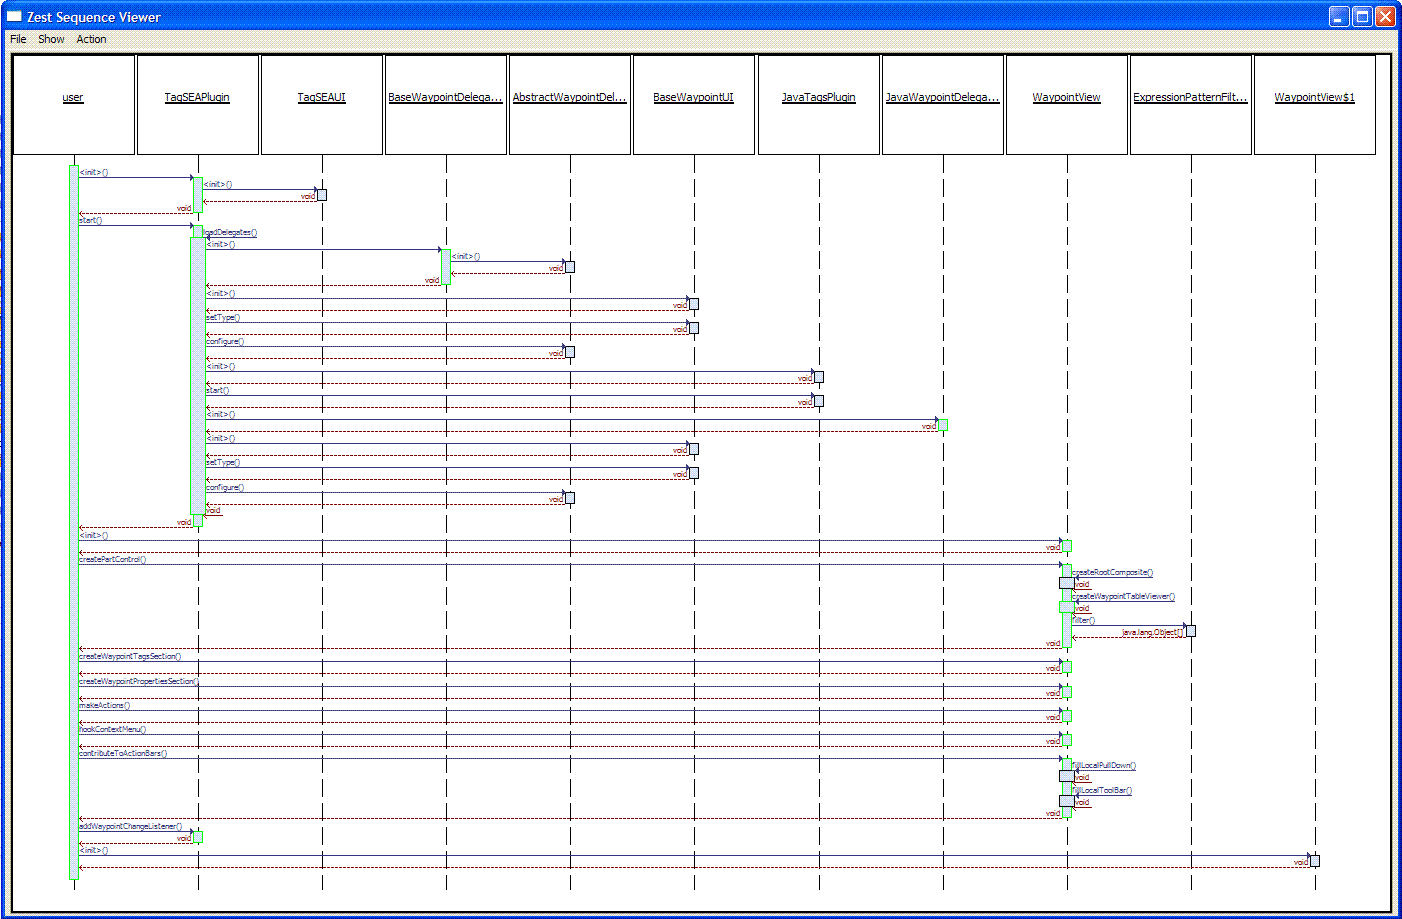The height and width of the screenshot is (919, 1402).
Task: Click the loadDelegates() message label
Action: [x=231, y=233]
